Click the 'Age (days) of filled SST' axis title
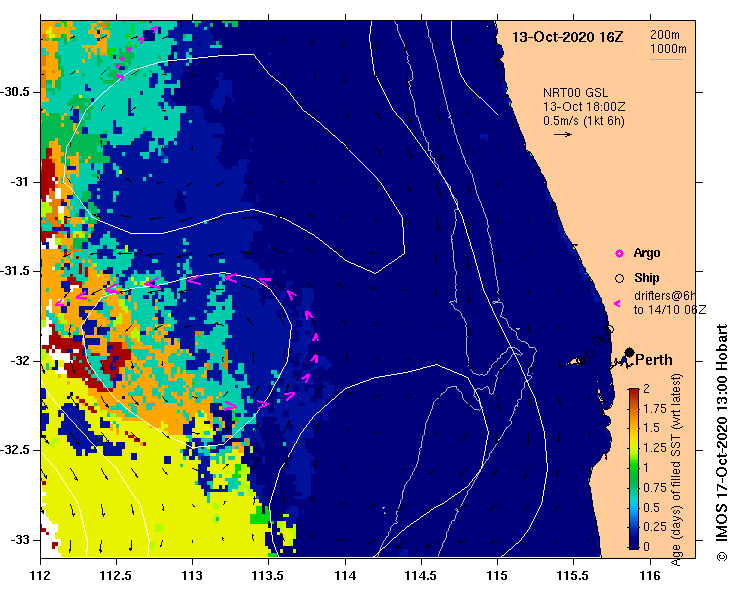This screenshot has width=739, height=592. [676, 470]
